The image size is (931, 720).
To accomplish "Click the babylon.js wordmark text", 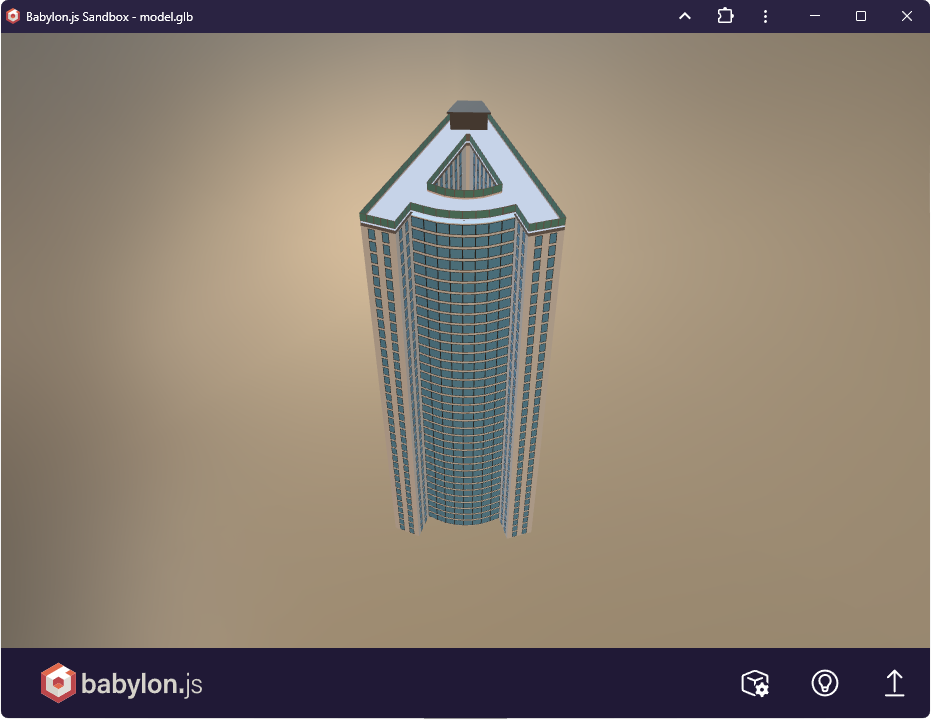I will [140, 683].
